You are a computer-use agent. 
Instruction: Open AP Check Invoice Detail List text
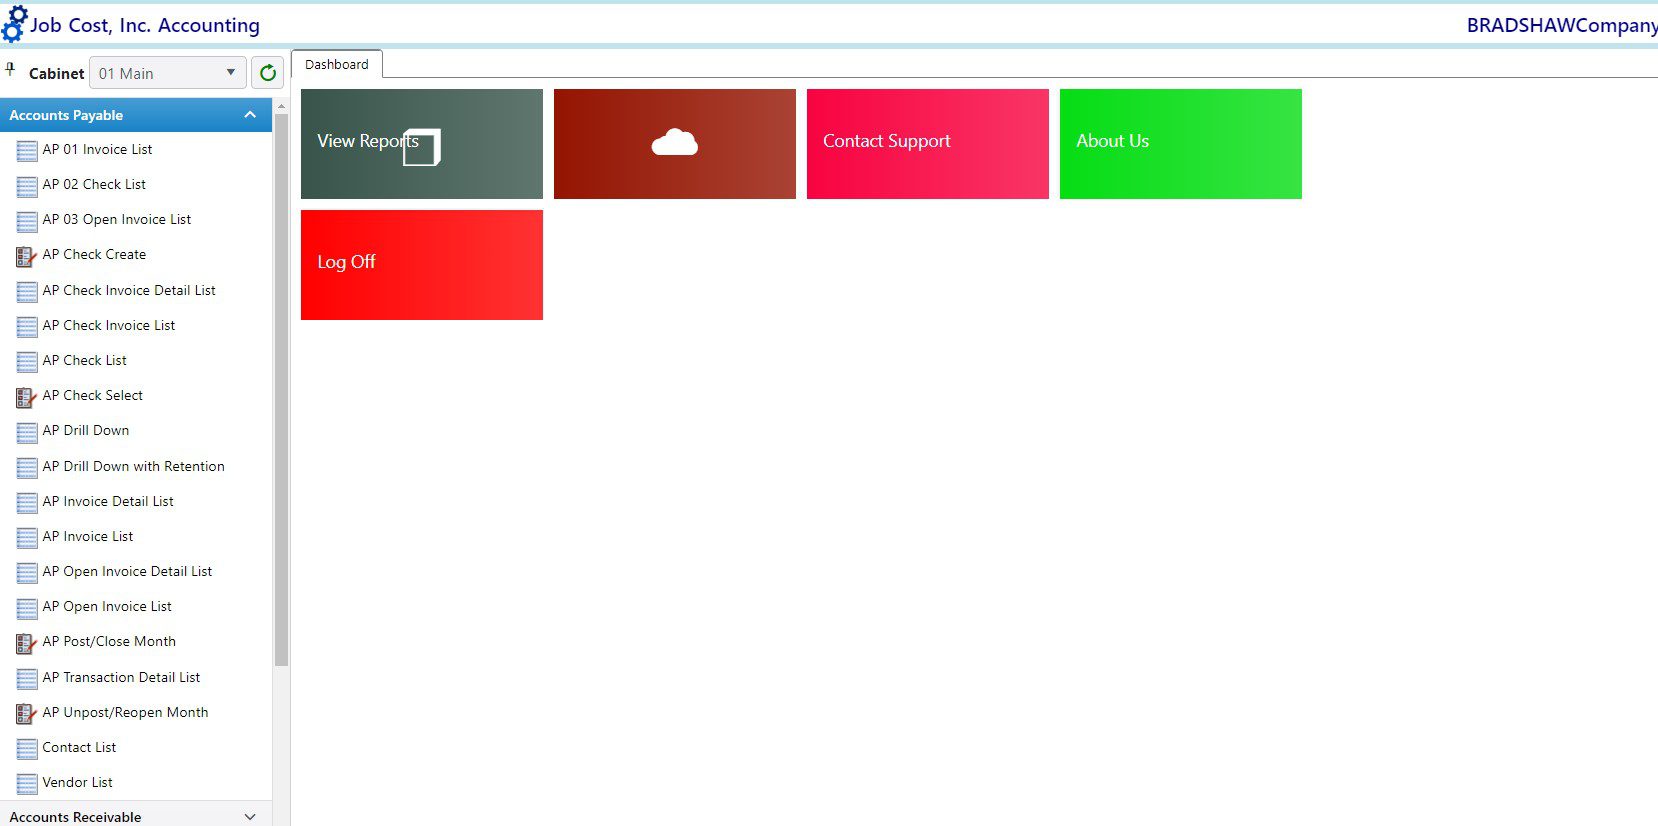coord(129,290)
